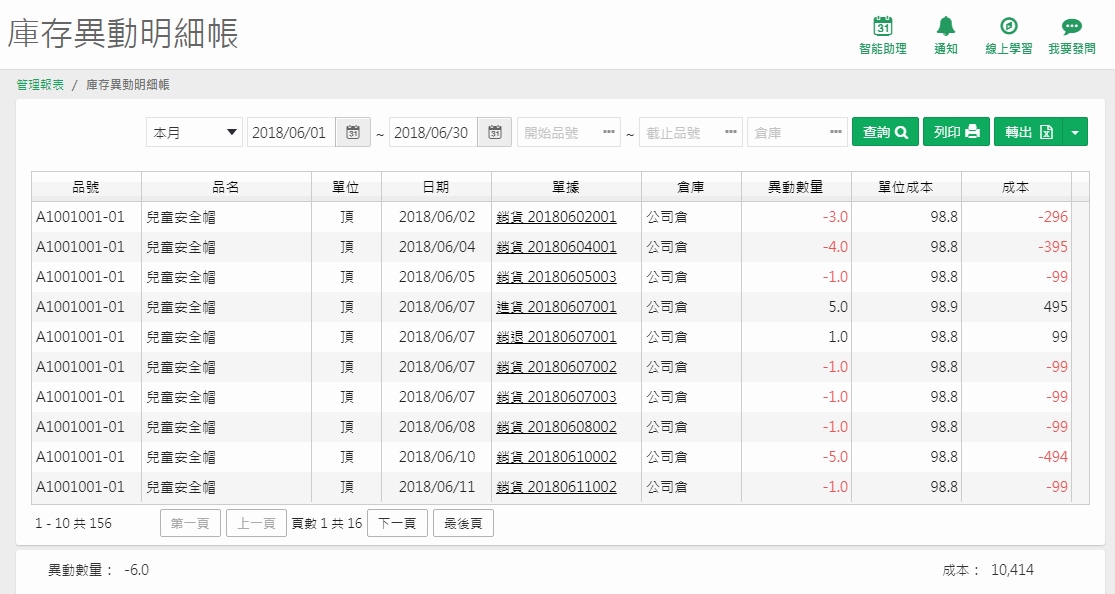The height and width of the screenshot is (594, 1115).
Task: Open document 銷貨 20180610002
Action: click(556, 457)
